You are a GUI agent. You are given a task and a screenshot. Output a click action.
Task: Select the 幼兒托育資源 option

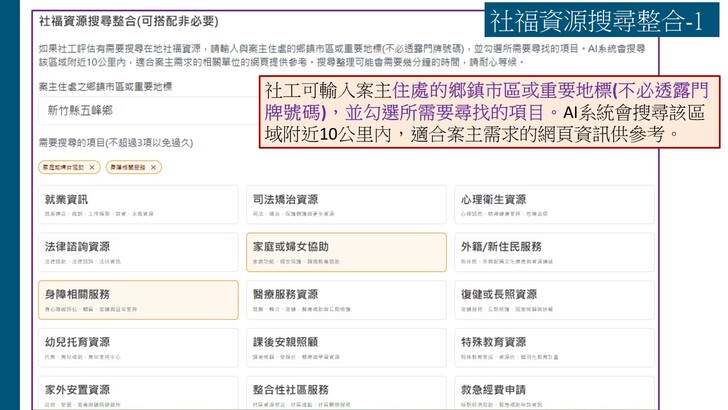pos(138,347)
